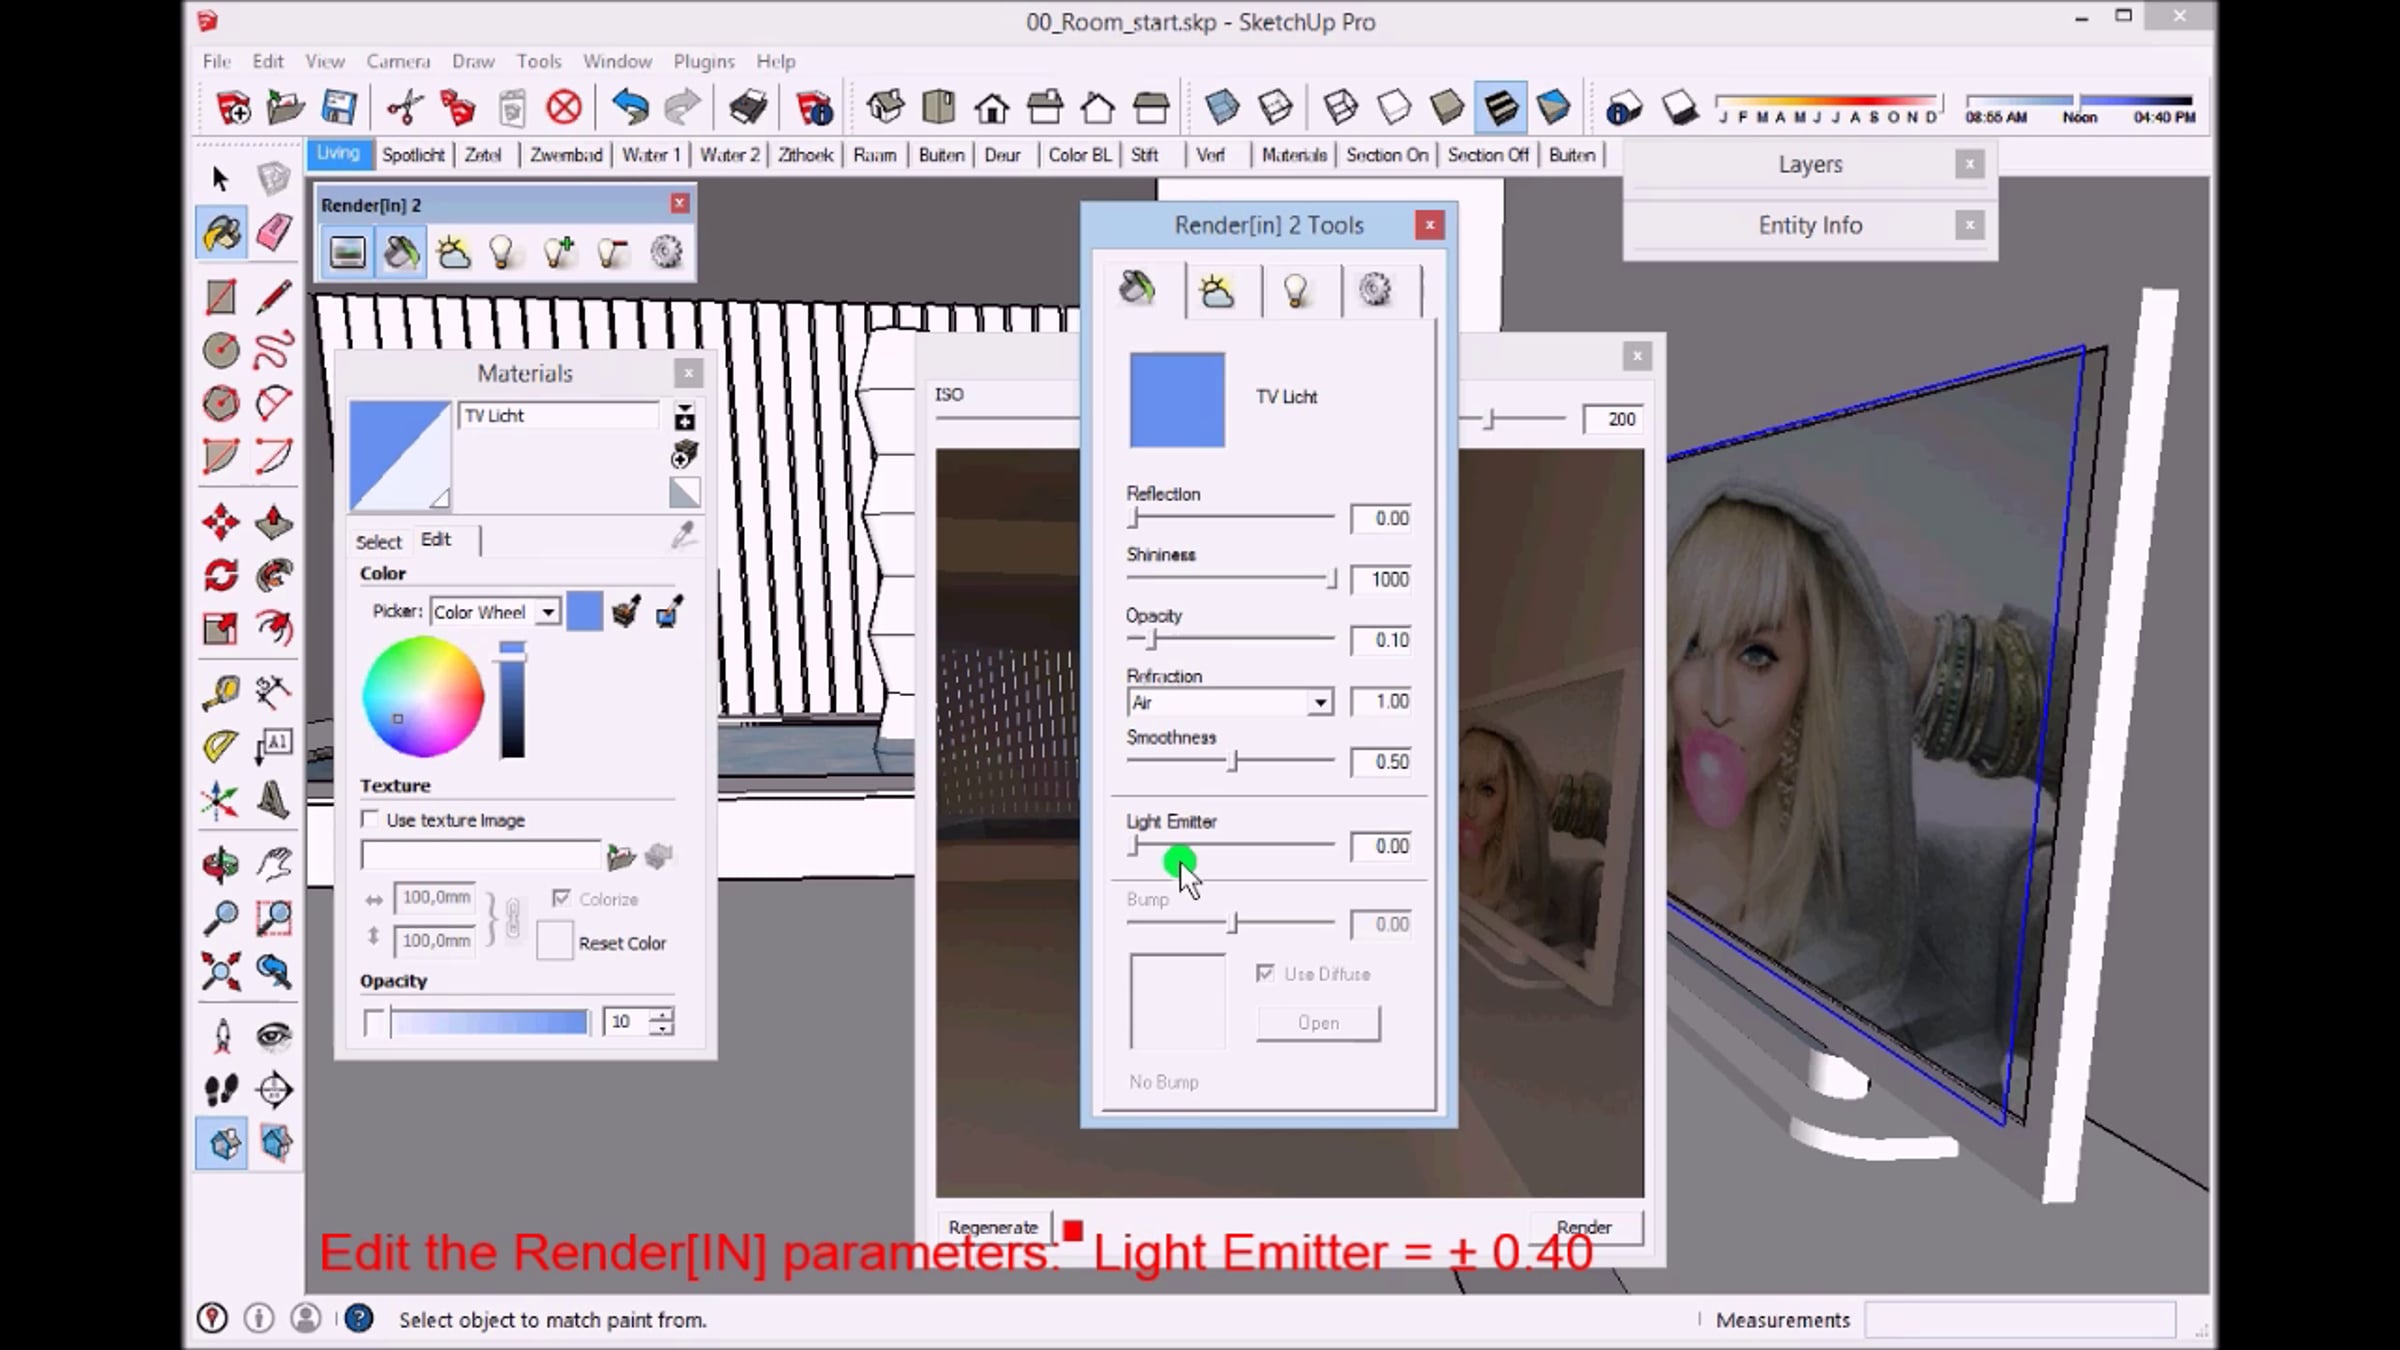Open the Color Wheel picker dropdown
This screenshot has width=2400, height=1350.
coord(548,612)
